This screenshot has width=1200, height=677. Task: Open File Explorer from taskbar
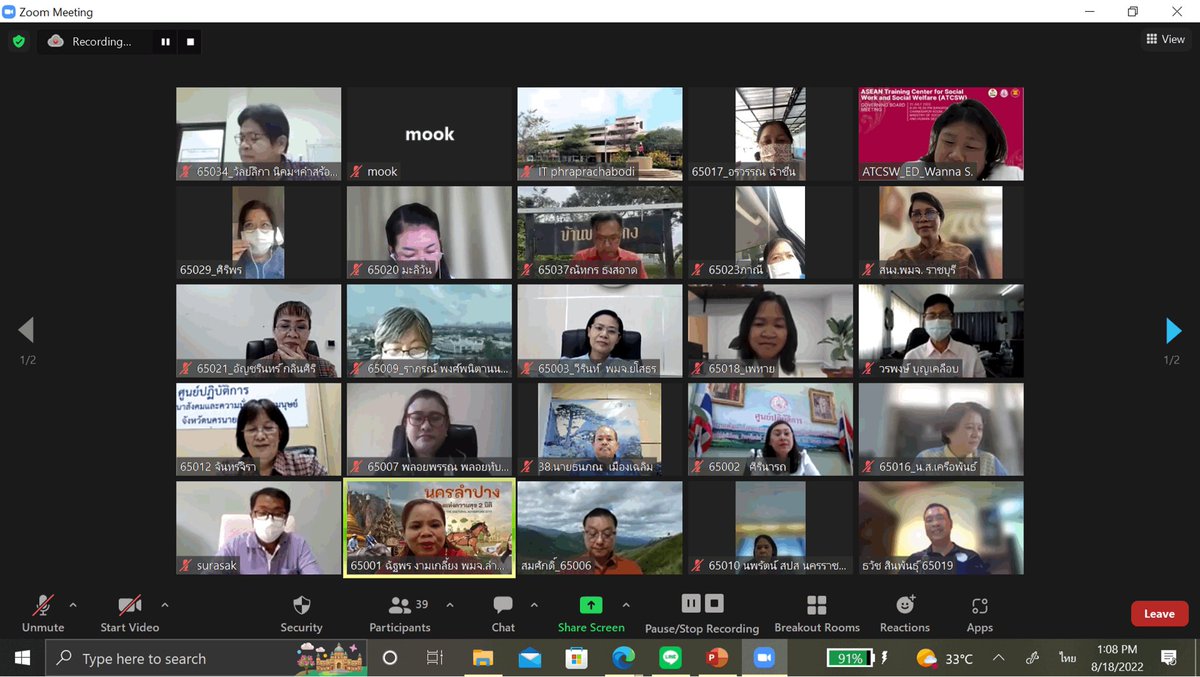[483, 658]
